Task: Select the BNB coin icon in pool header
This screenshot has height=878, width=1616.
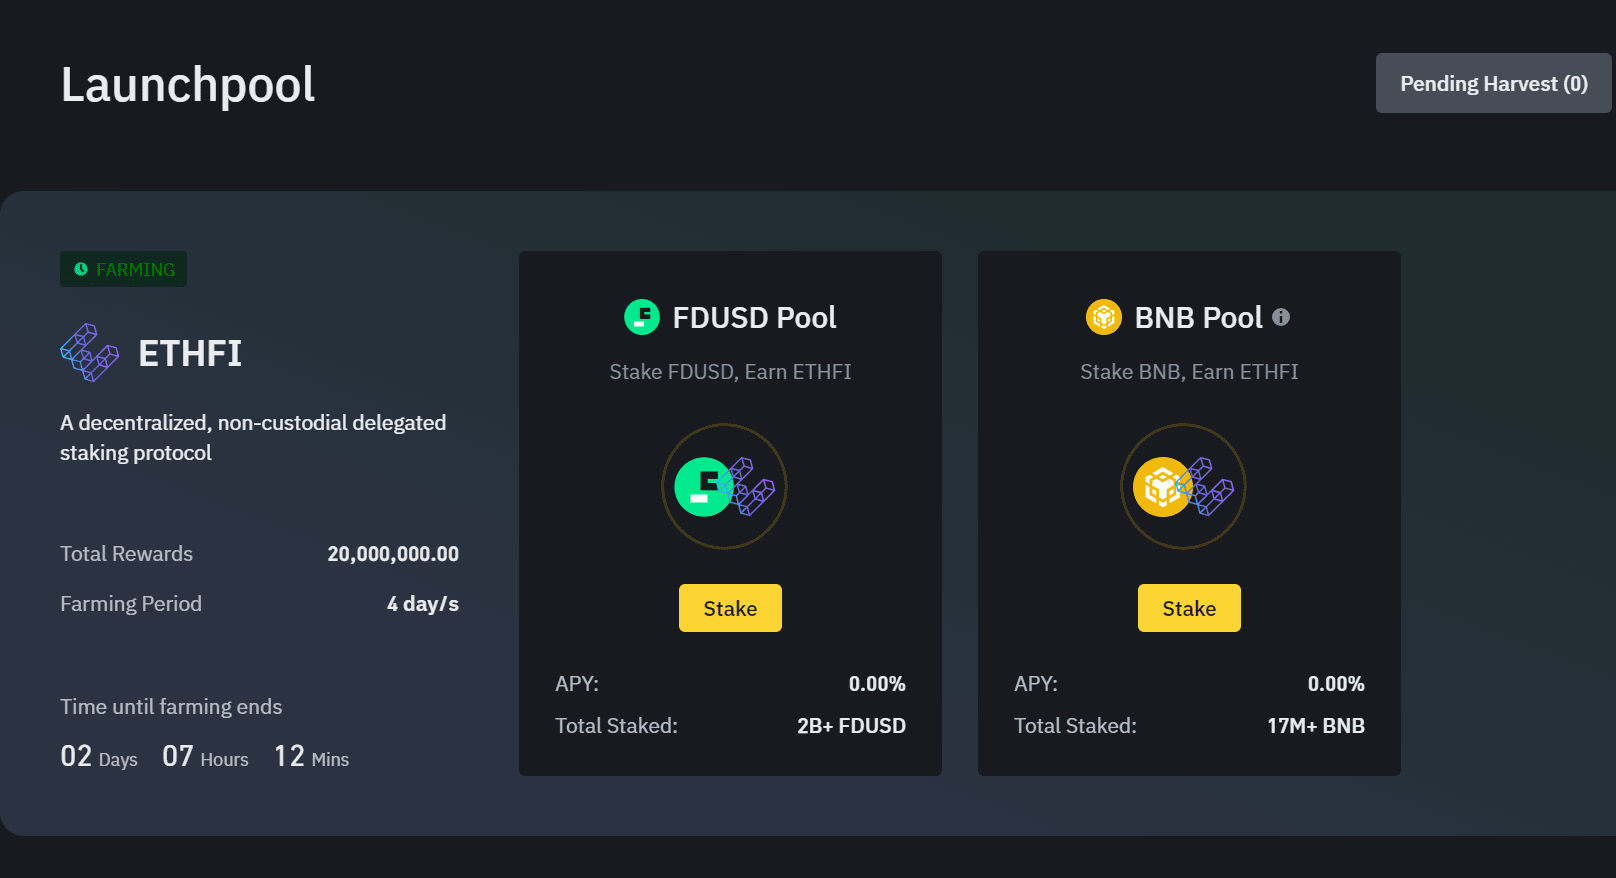Action: click(1102, 317)
